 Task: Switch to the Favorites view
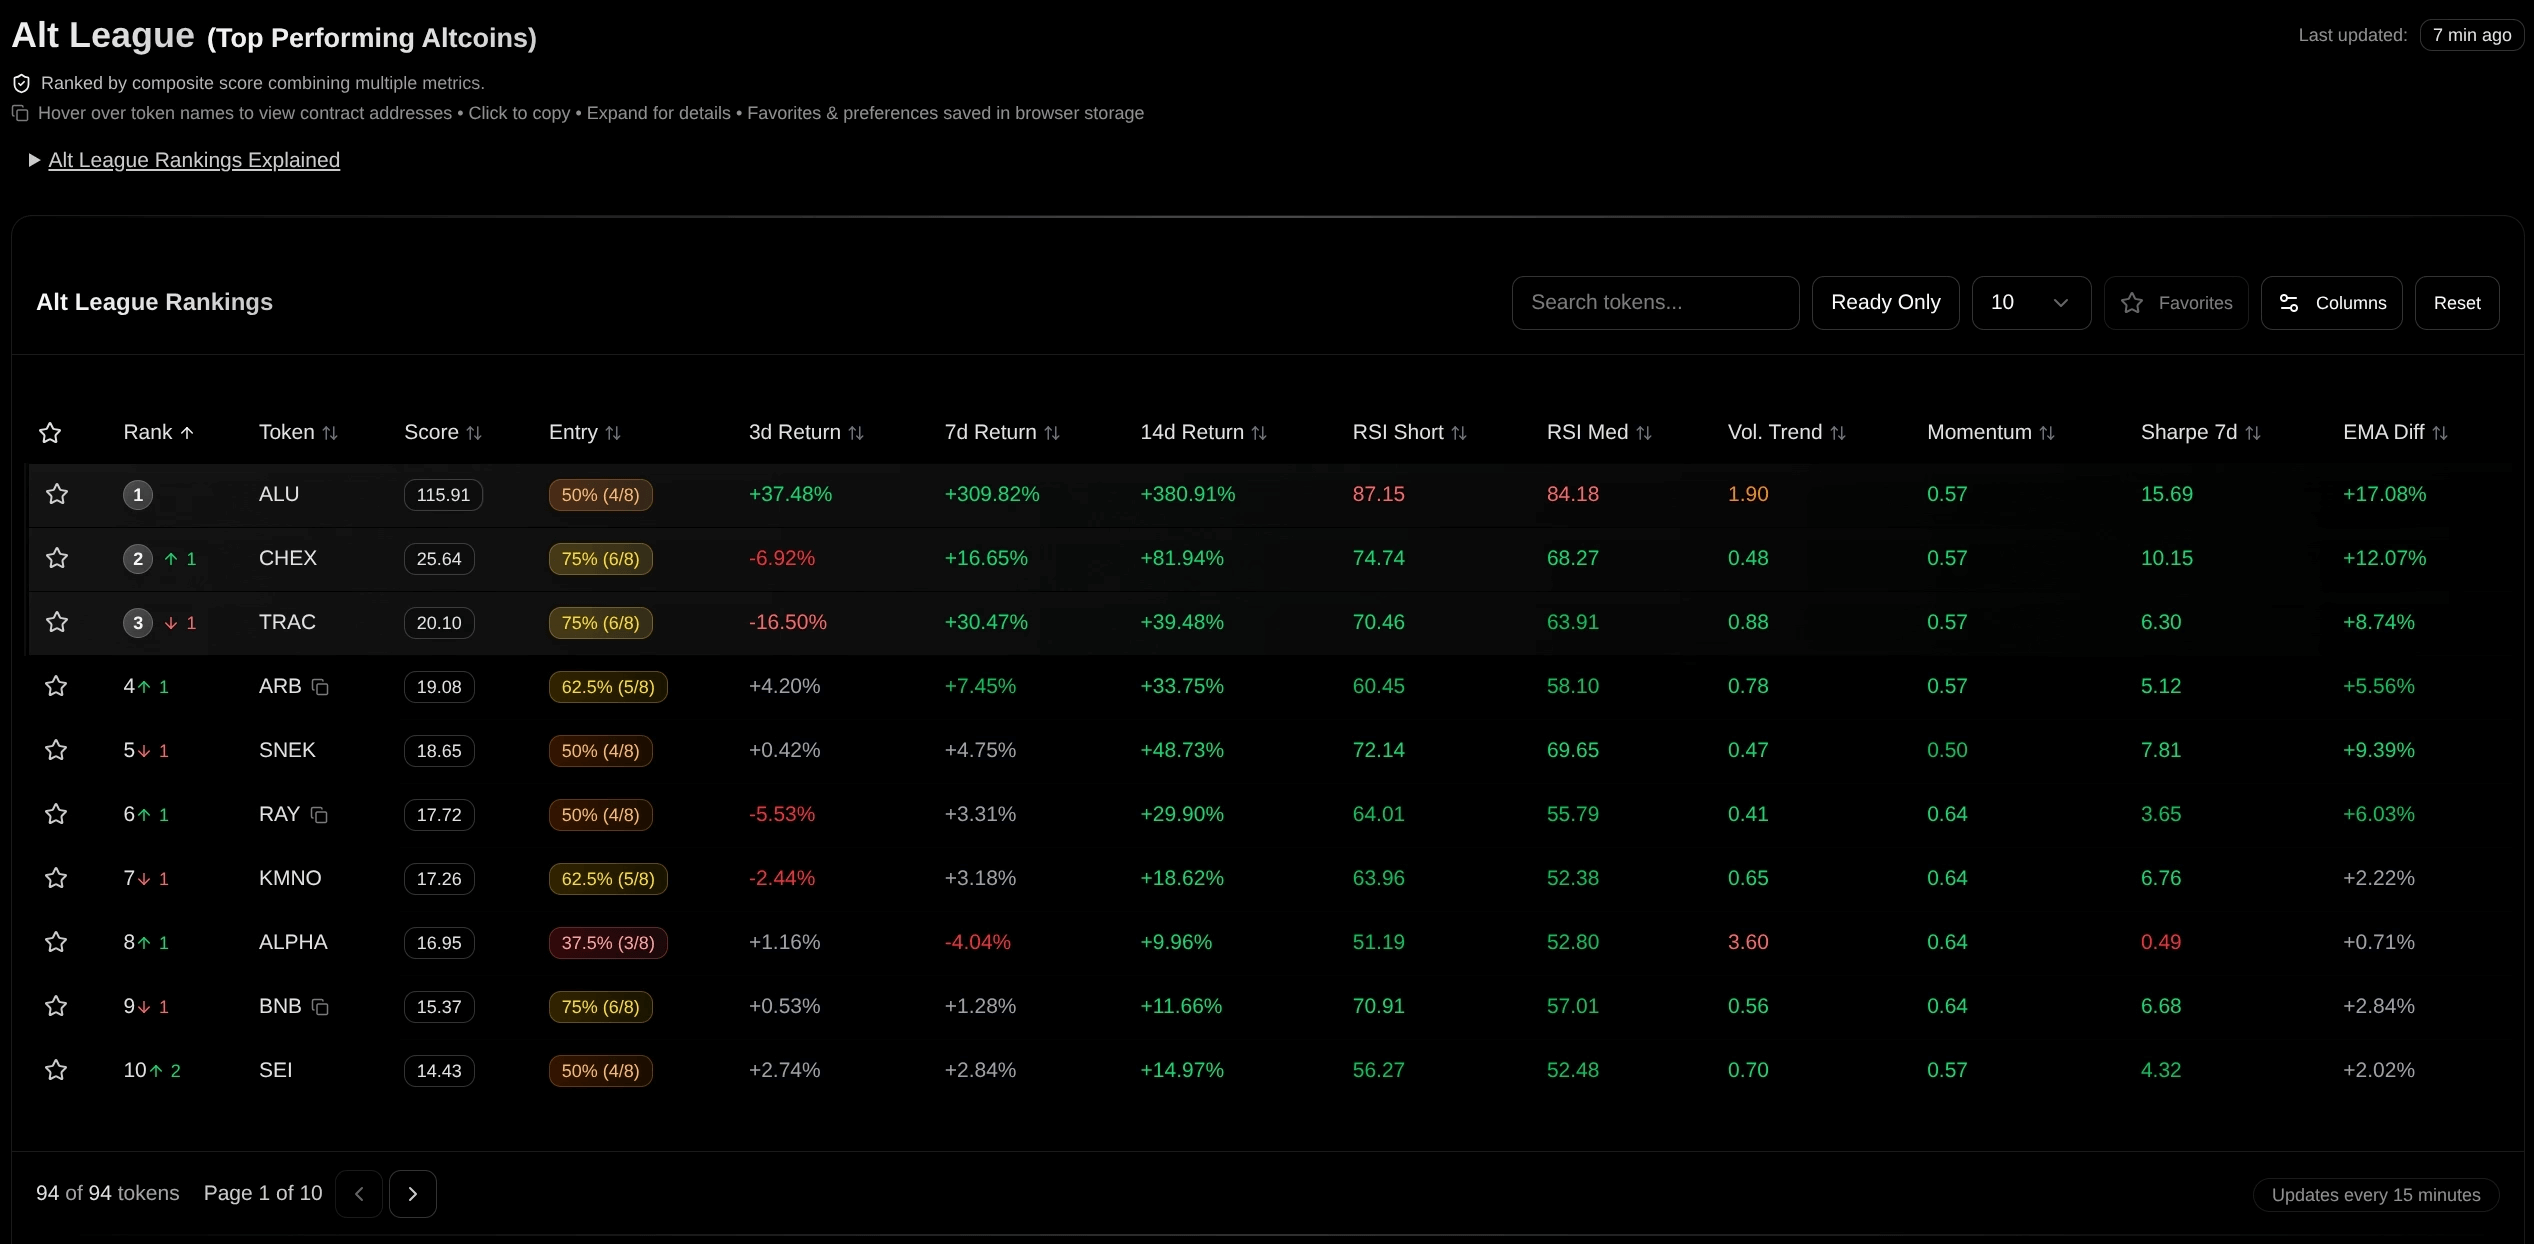[2176, 302]
